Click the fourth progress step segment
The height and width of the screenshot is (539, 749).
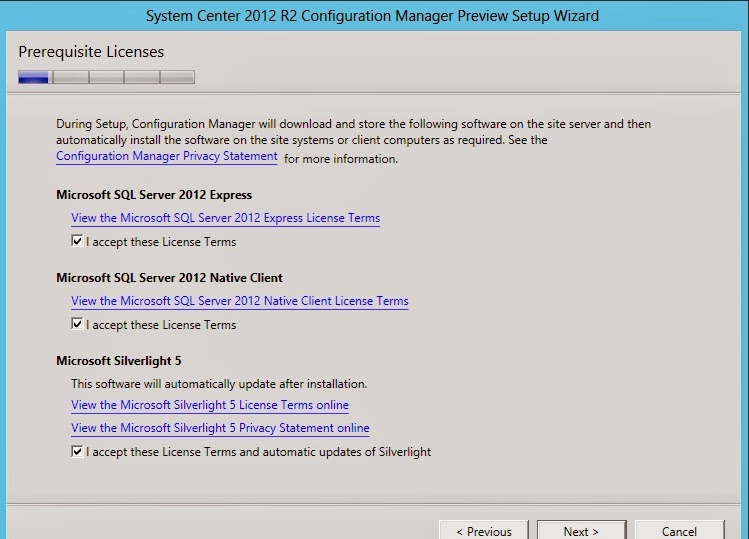click(142, 77)
